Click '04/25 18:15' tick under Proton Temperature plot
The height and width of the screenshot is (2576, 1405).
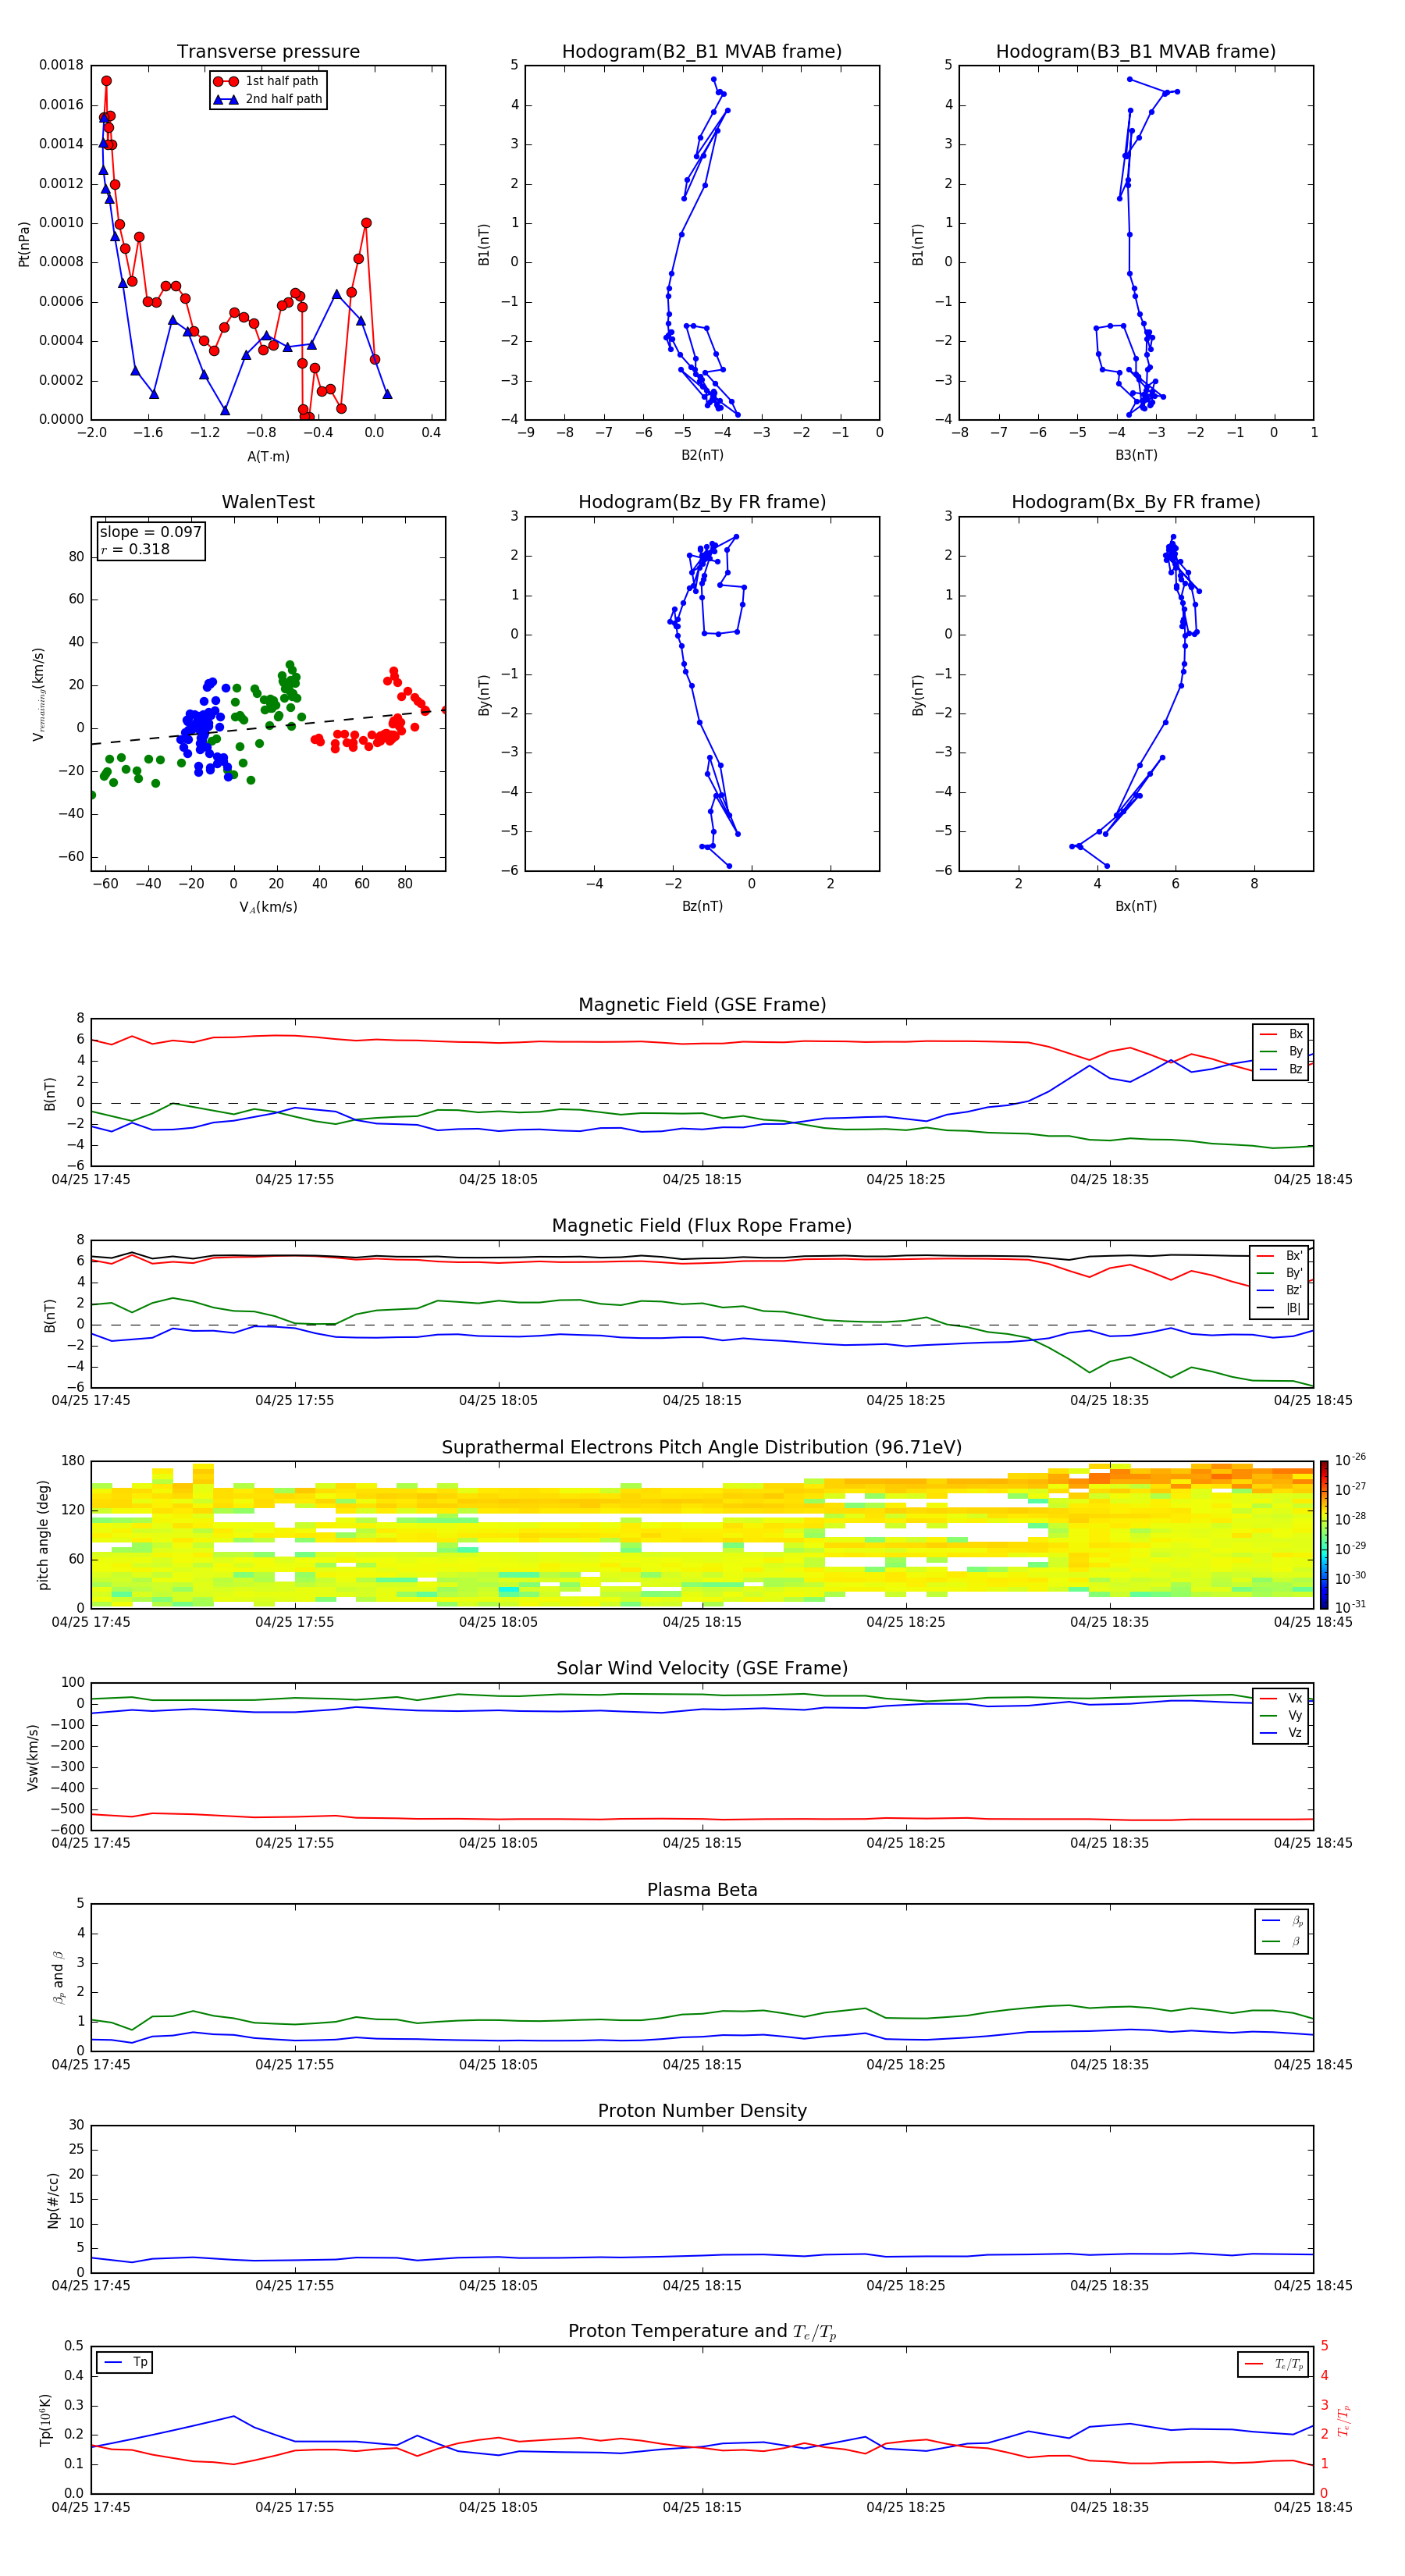(x=702, y=2507)
